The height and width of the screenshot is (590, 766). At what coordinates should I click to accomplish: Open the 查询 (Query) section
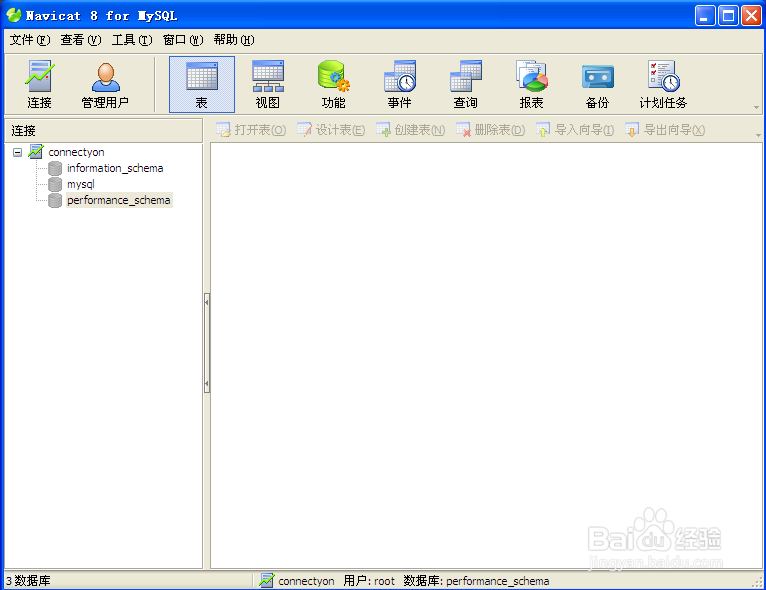466,84
